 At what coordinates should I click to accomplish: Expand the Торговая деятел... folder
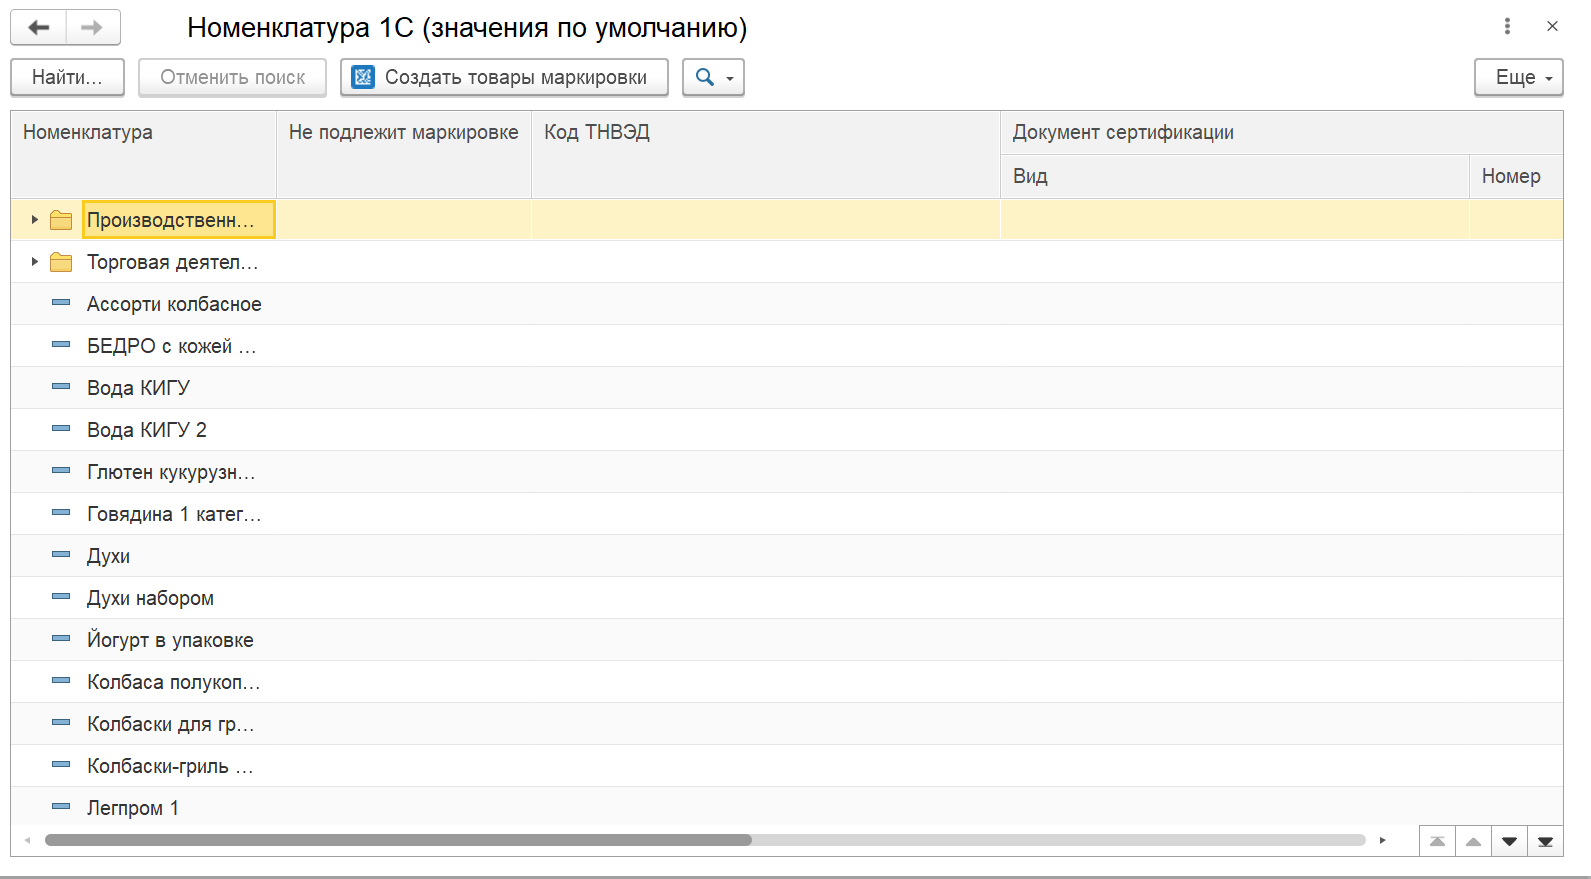click(x=34, y=262)
